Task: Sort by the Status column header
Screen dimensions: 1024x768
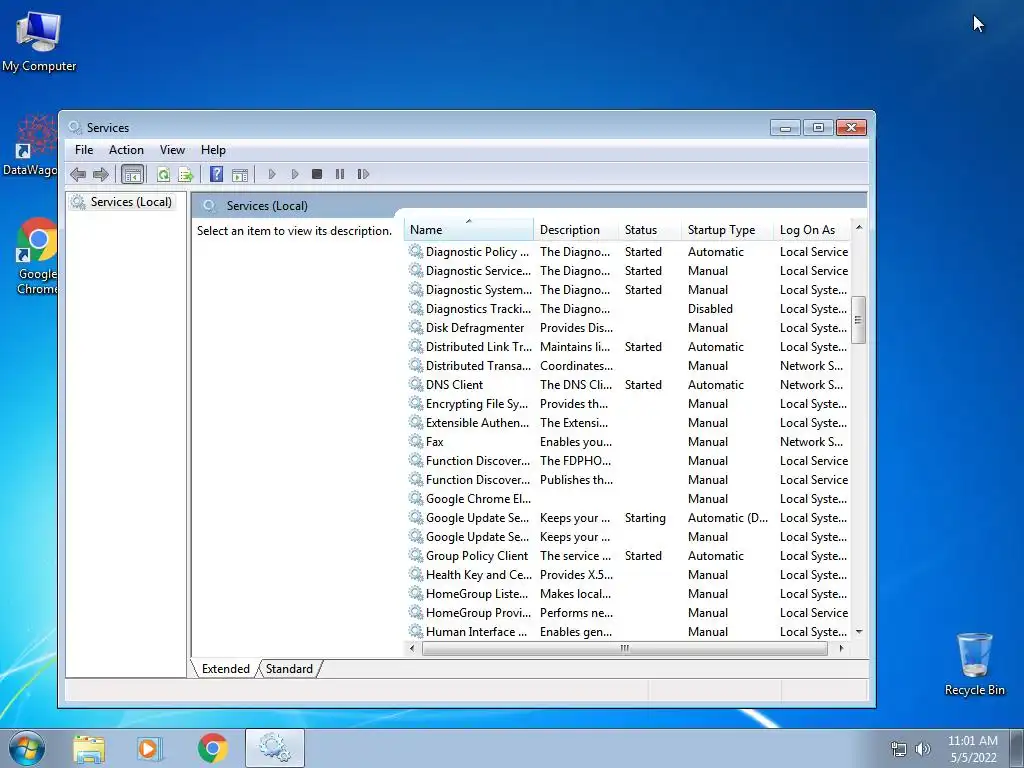Action: click(x=649, y=229)
